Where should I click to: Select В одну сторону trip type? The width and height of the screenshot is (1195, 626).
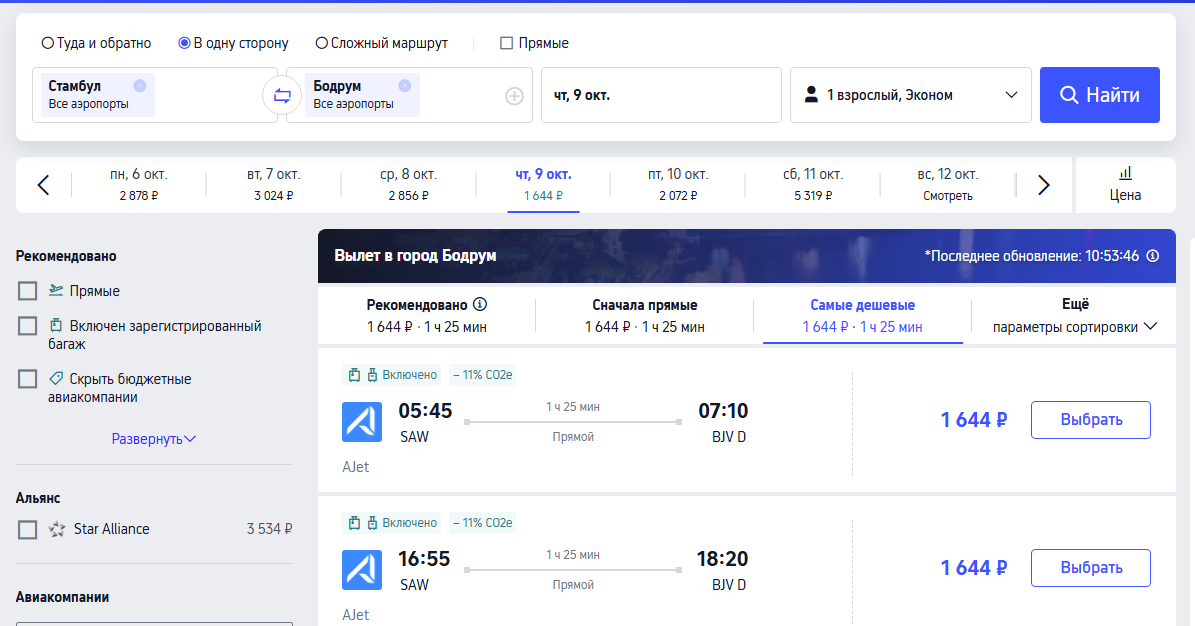tap(233, 43)
